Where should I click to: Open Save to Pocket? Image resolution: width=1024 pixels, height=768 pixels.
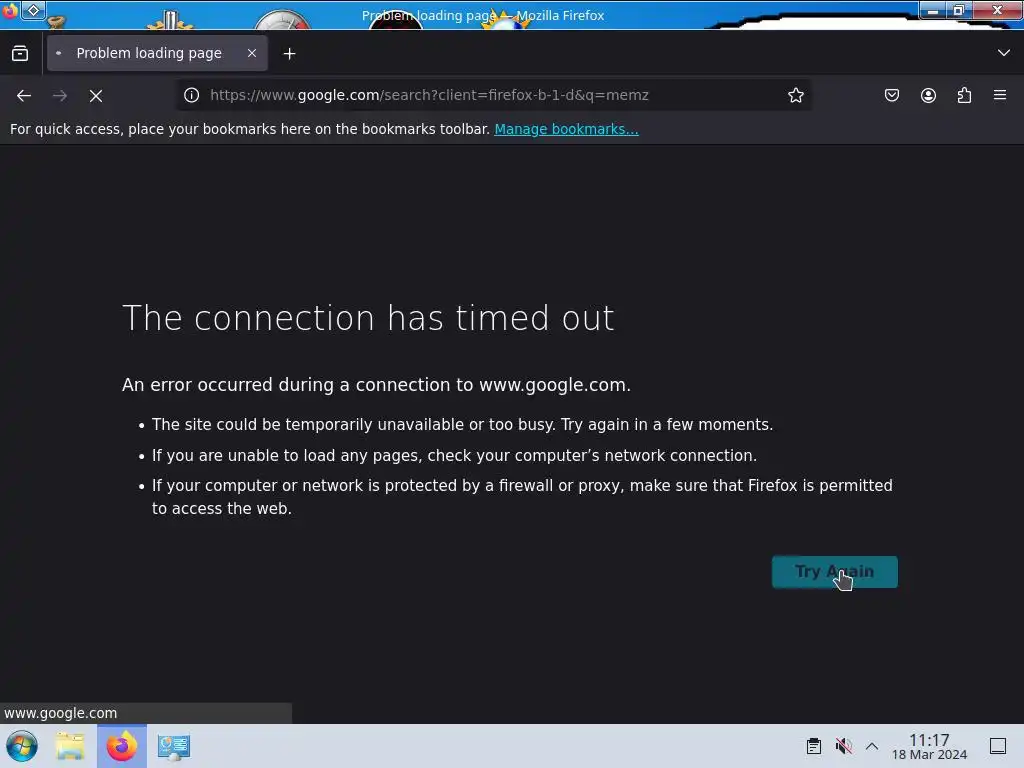891,95
